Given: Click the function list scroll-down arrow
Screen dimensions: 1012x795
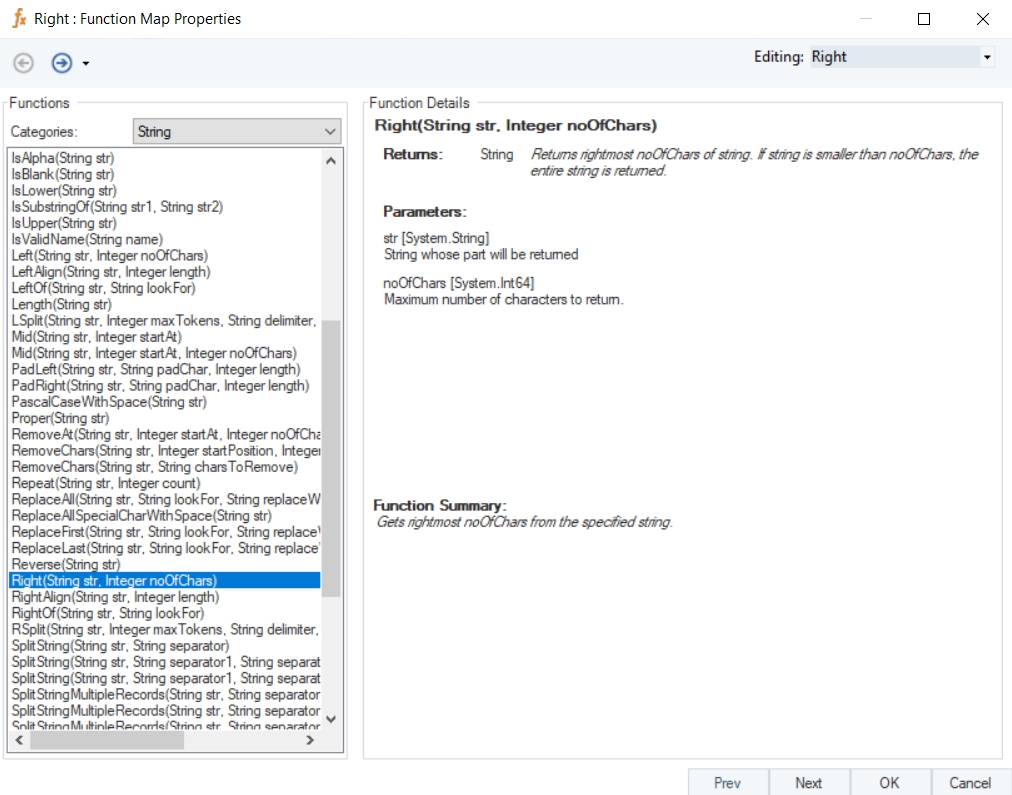Looking at the screenshot, I should (331, 719).
